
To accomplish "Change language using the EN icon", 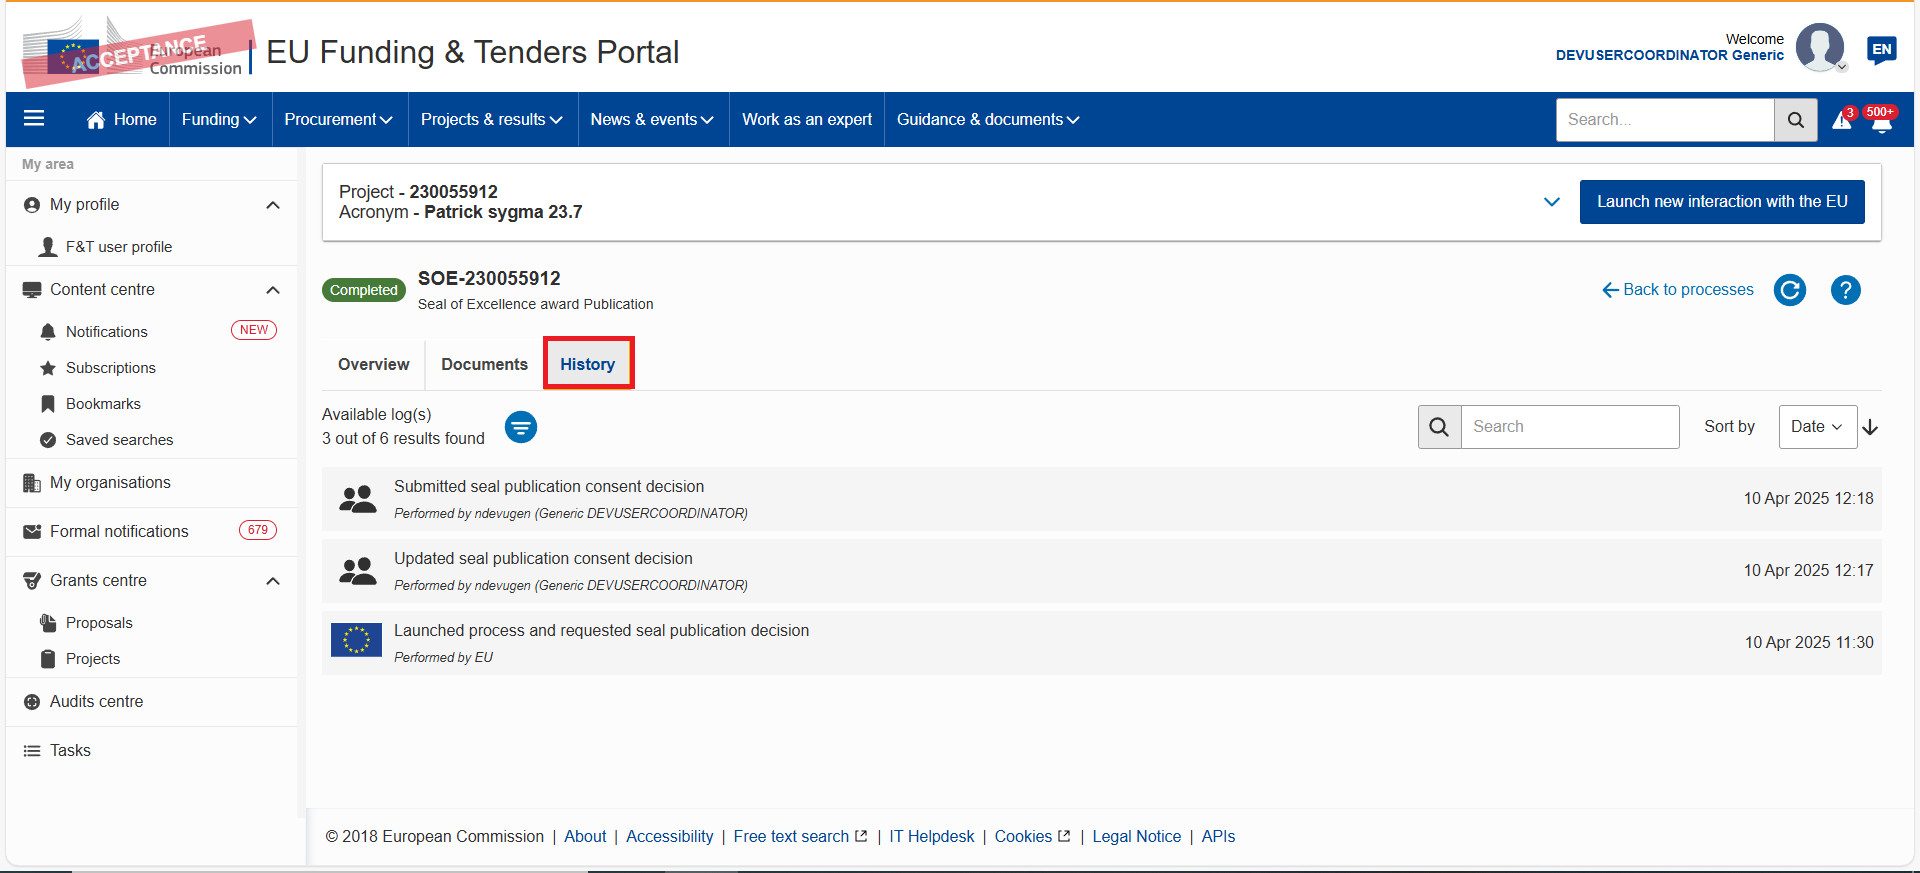I will click(x=1882, y=50).
